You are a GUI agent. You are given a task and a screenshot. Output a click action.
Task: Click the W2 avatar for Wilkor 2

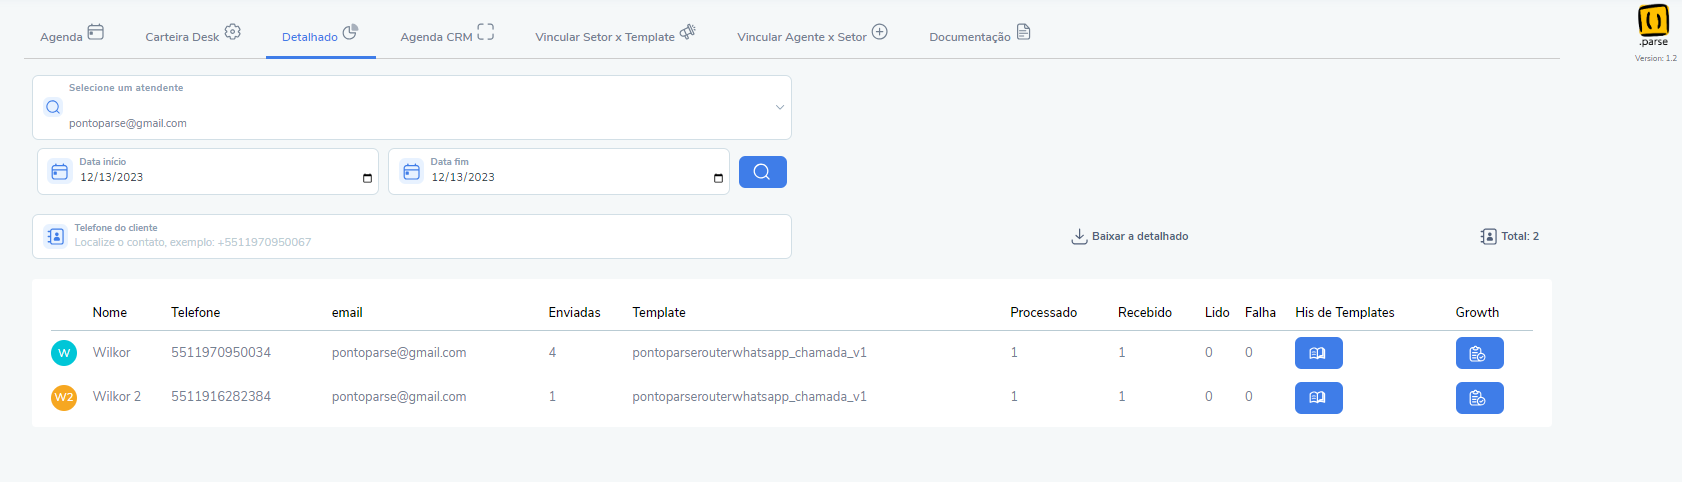64,397
